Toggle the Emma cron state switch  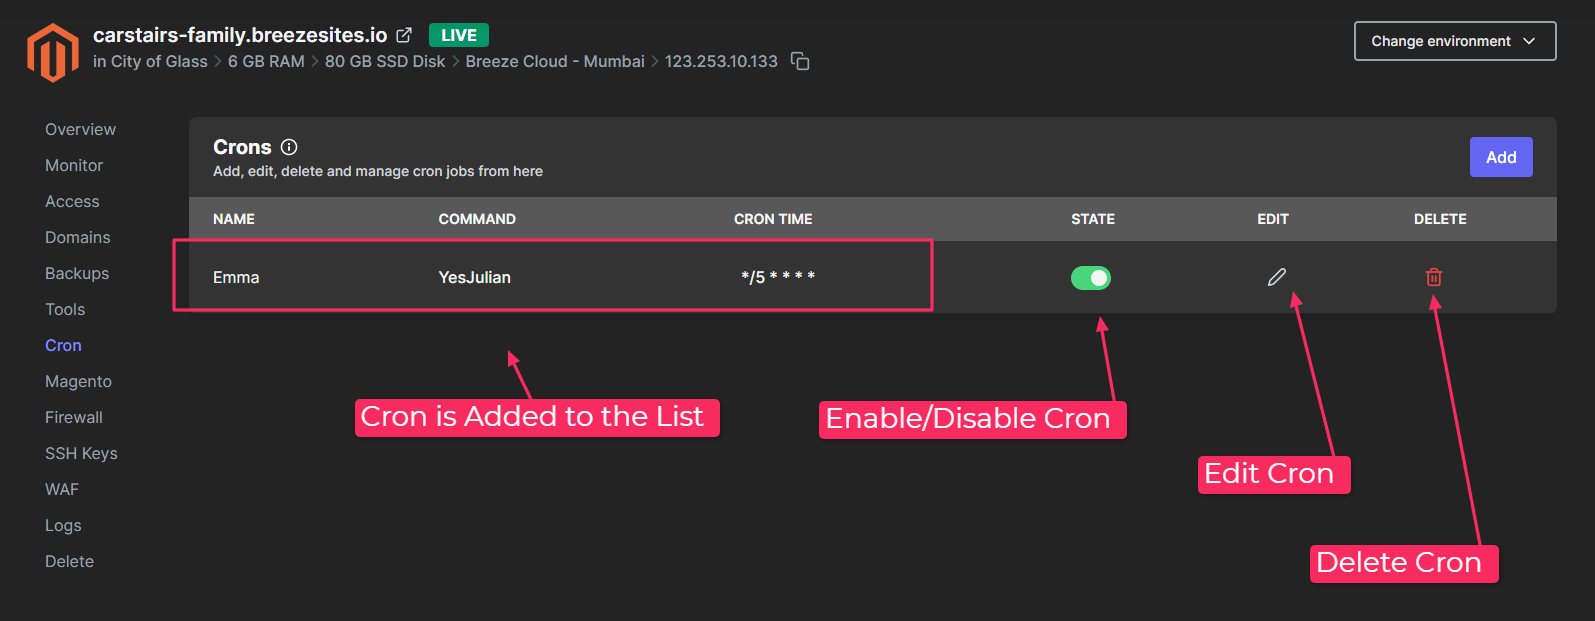(1091, 278)
